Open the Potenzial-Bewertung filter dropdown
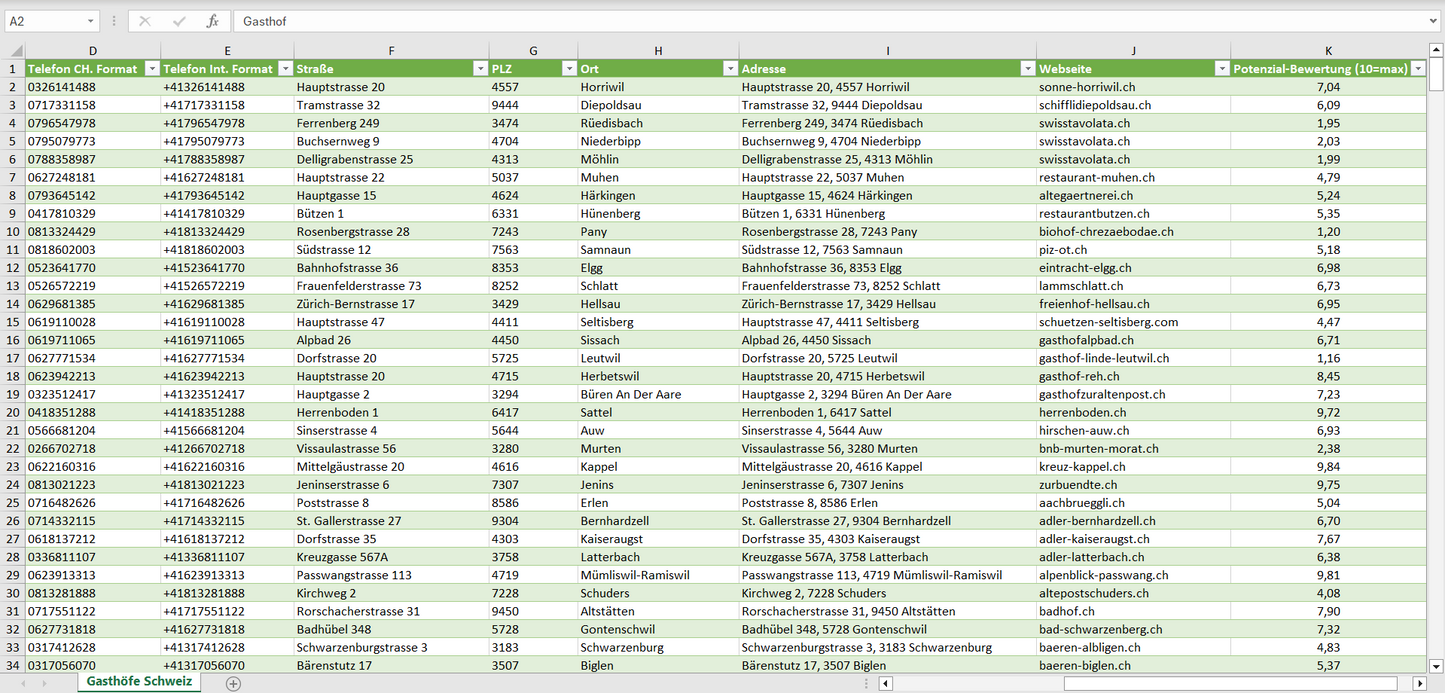1445x693 pixels. [1417, 69]
